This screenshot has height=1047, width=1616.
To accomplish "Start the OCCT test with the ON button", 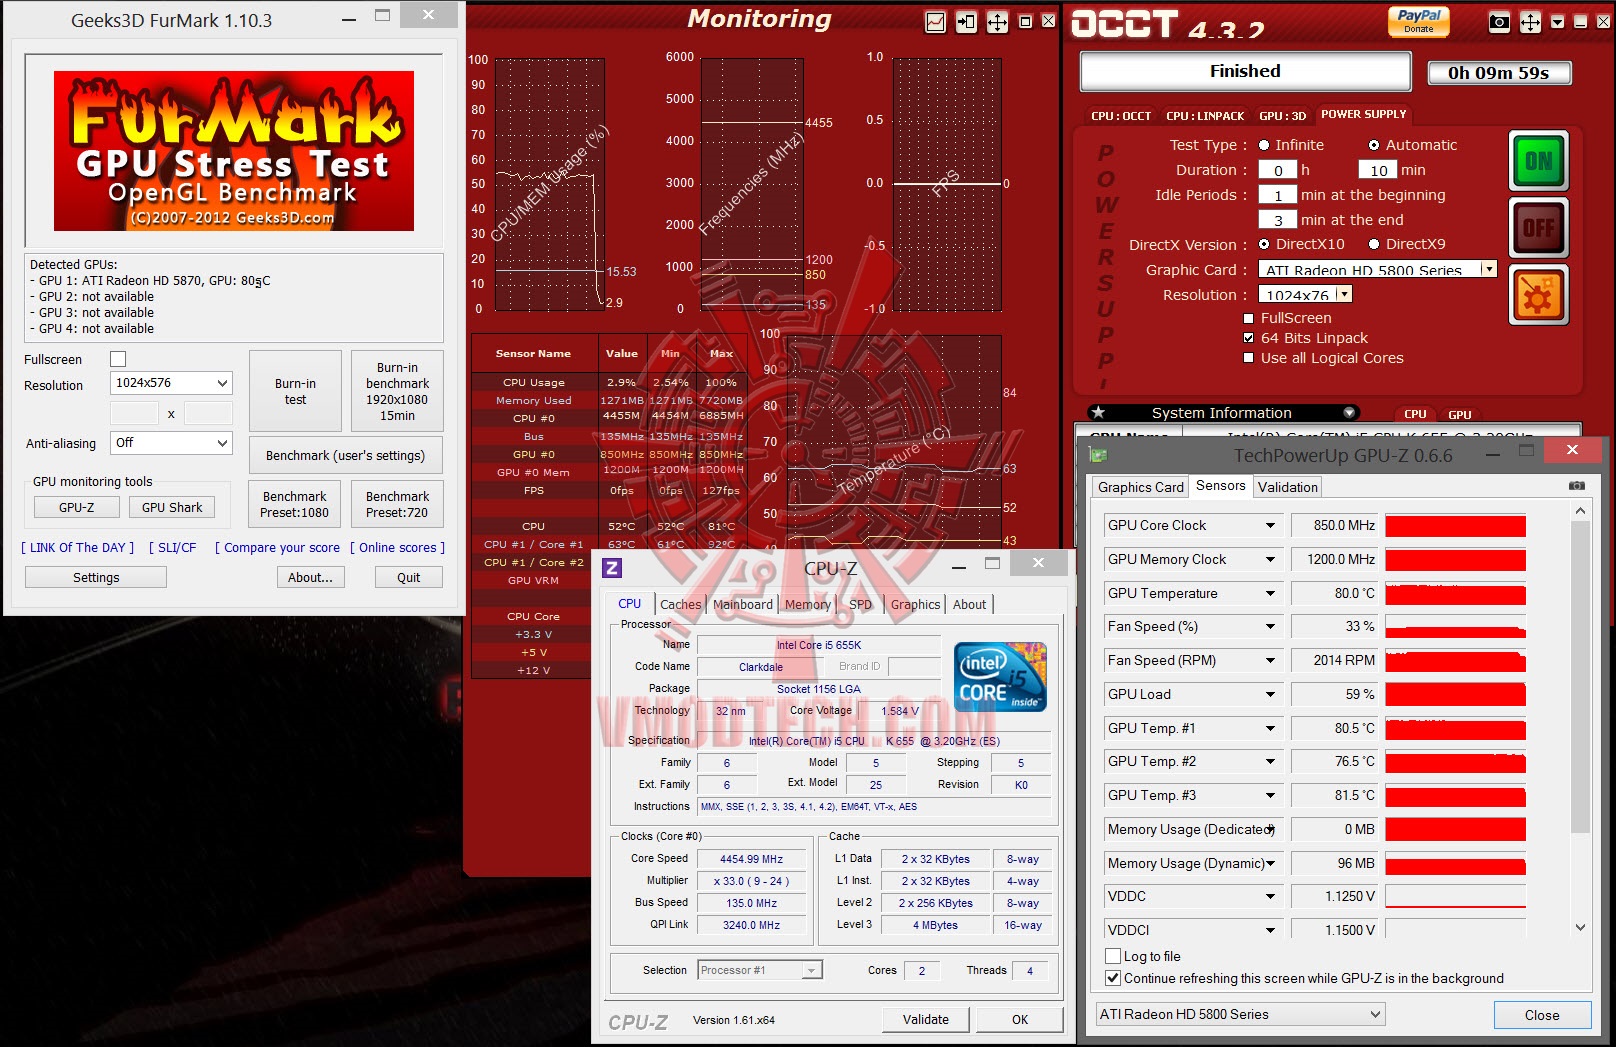I will [x=1538, y=160].
